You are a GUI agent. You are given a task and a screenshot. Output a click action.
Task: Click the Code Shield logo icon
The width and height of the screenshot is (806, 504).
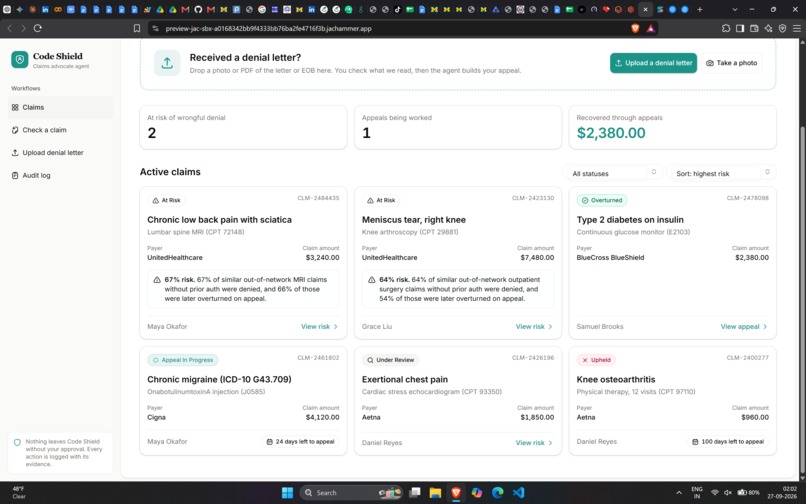click(20, 60)
